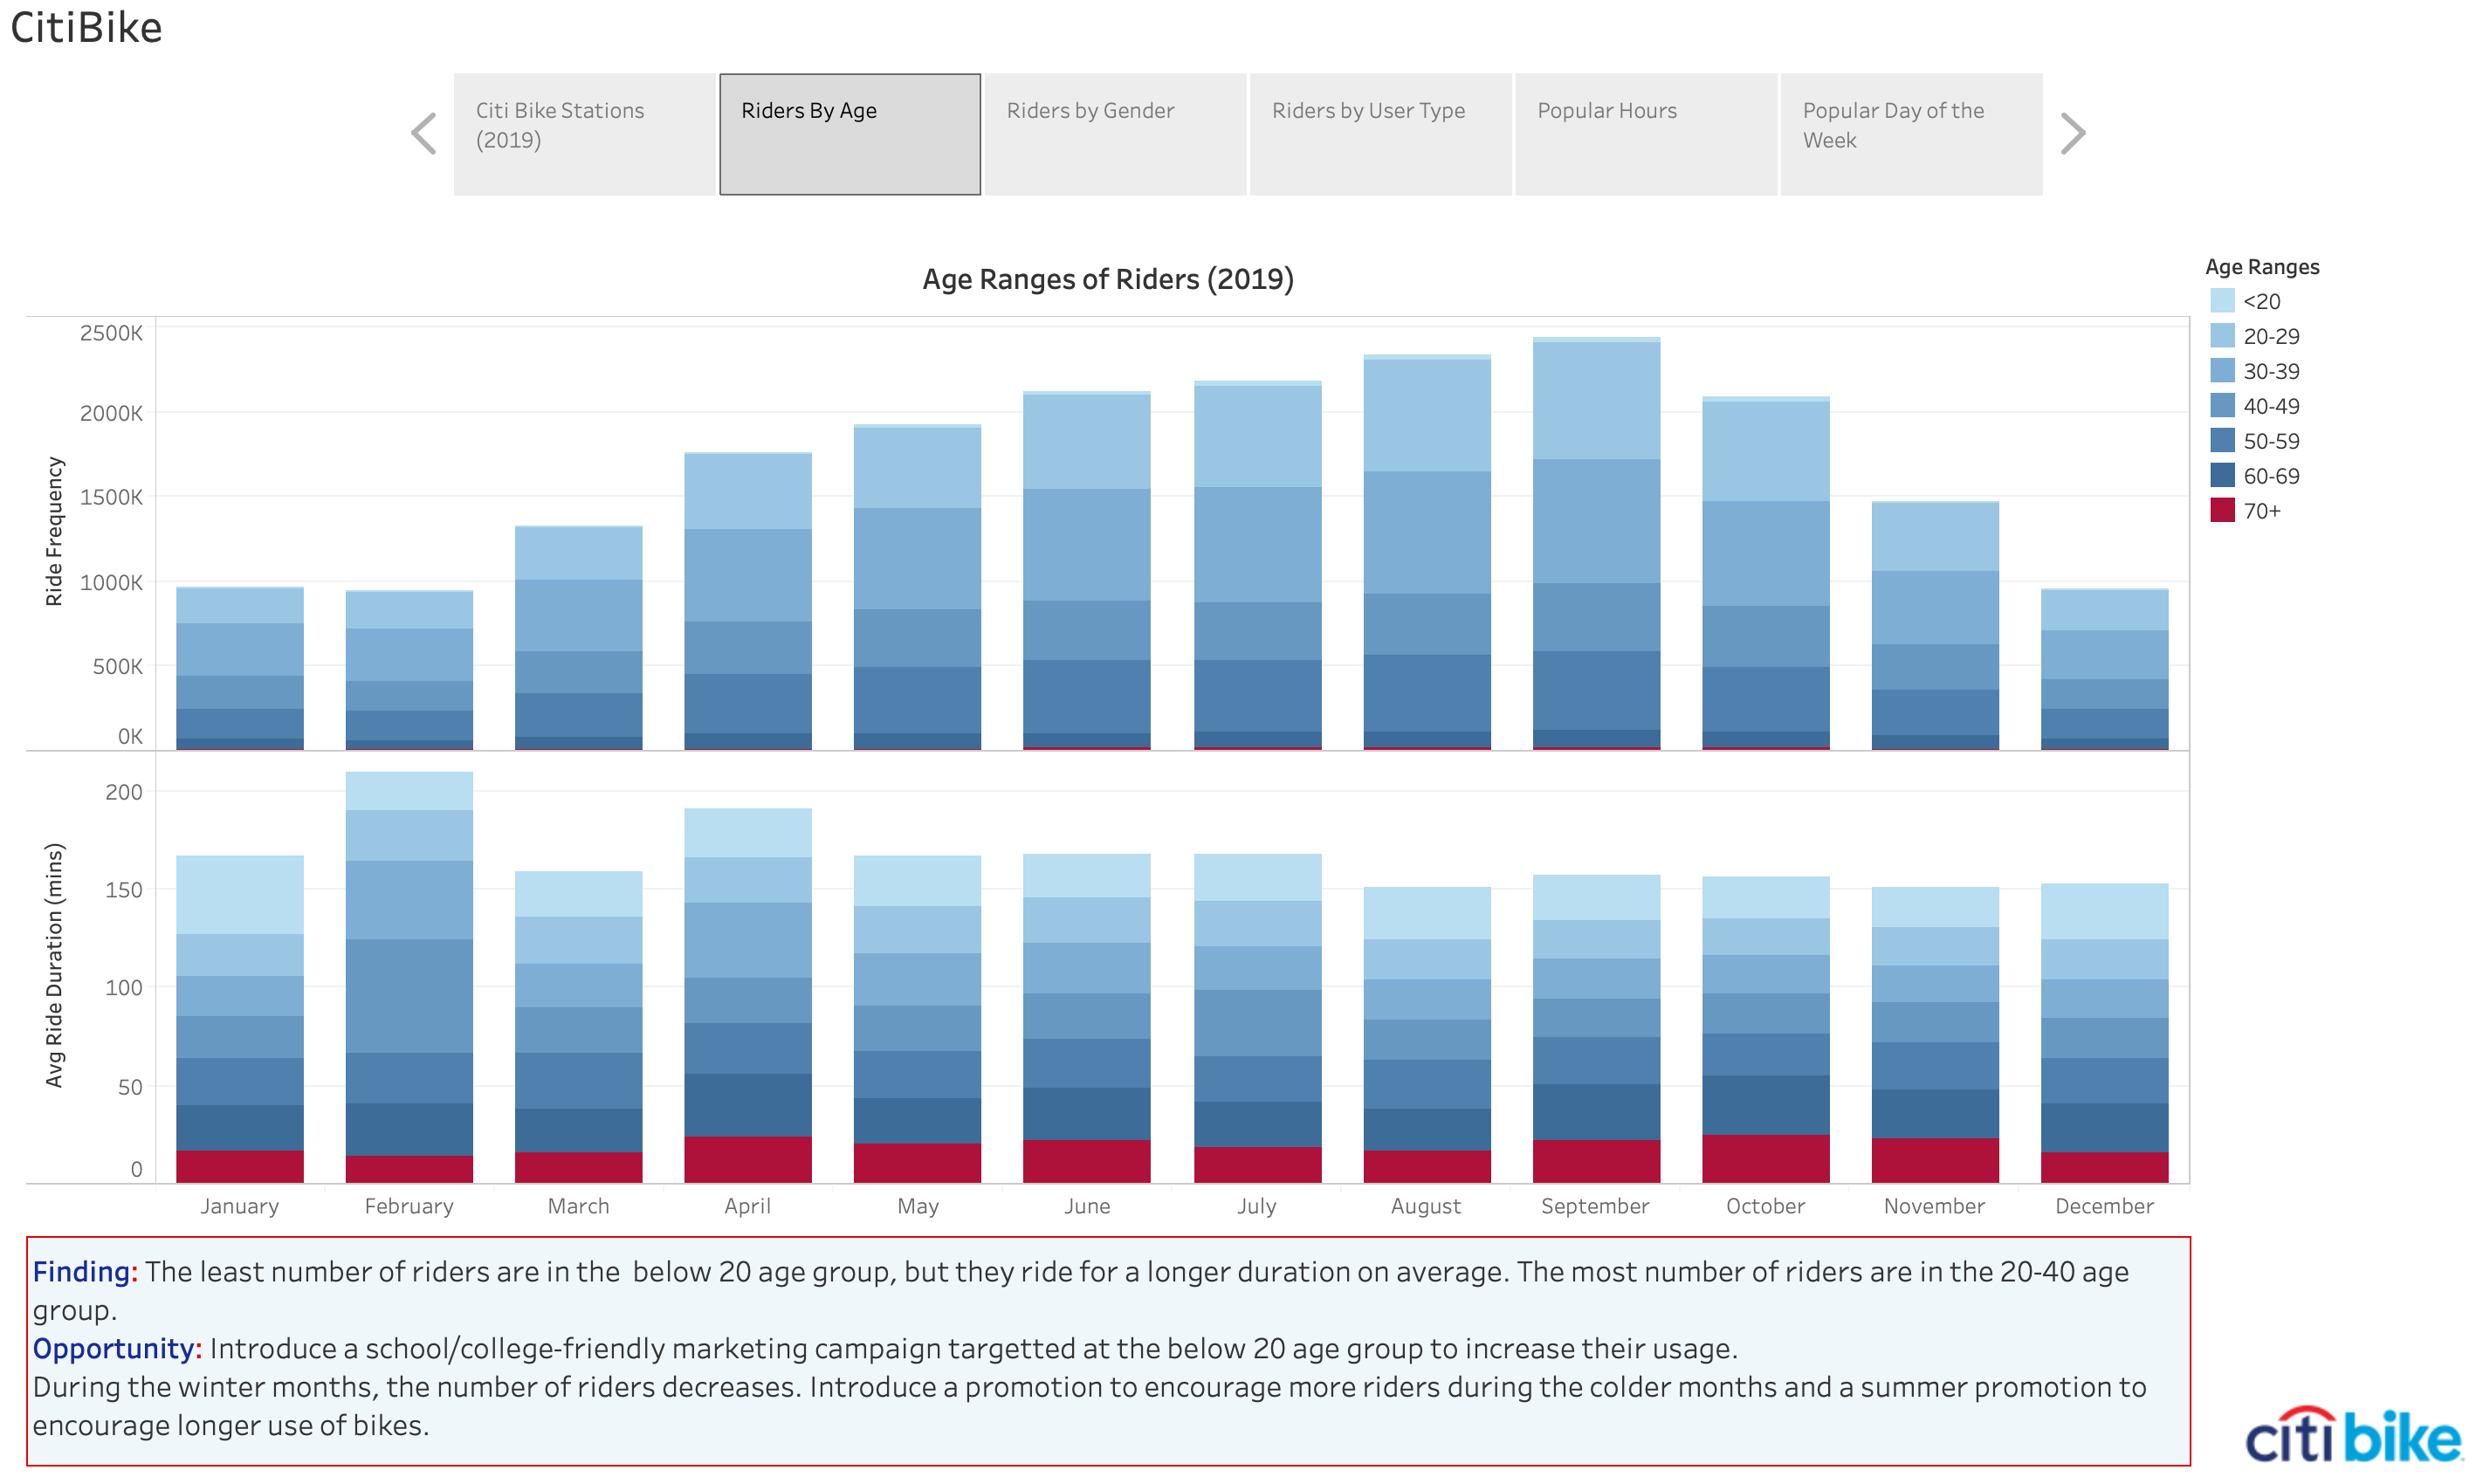Click the Age Ranges legend title
Image resolution: width=2490 pixels, height=1484 pixels.
tap(2262, 267)
